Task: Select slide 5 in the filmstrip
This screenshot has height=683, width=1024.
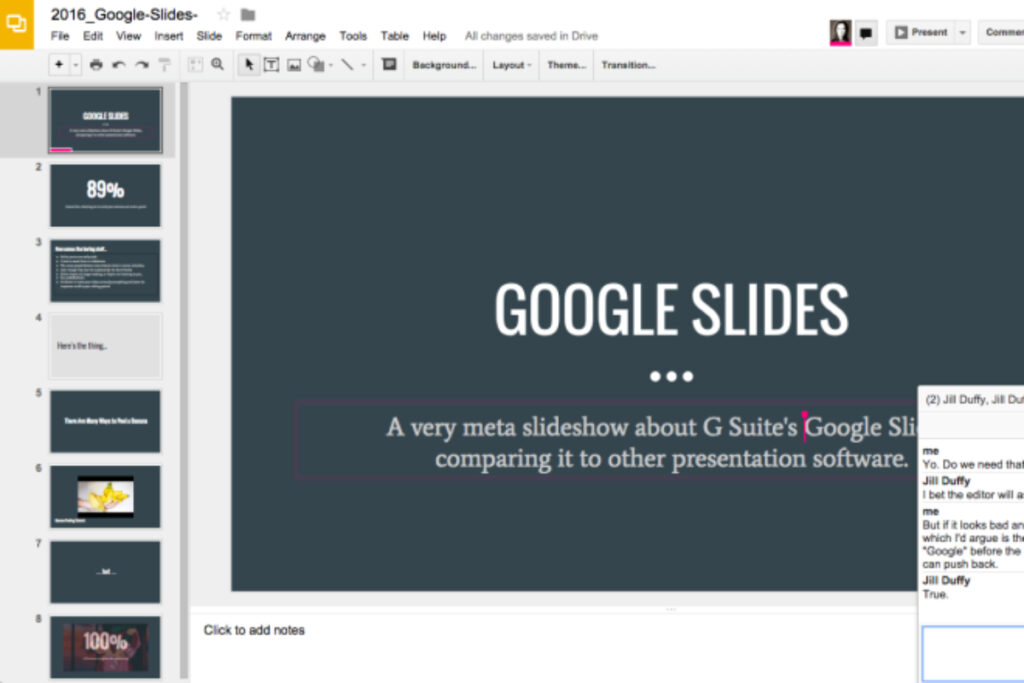Action: tap(105, 420)
